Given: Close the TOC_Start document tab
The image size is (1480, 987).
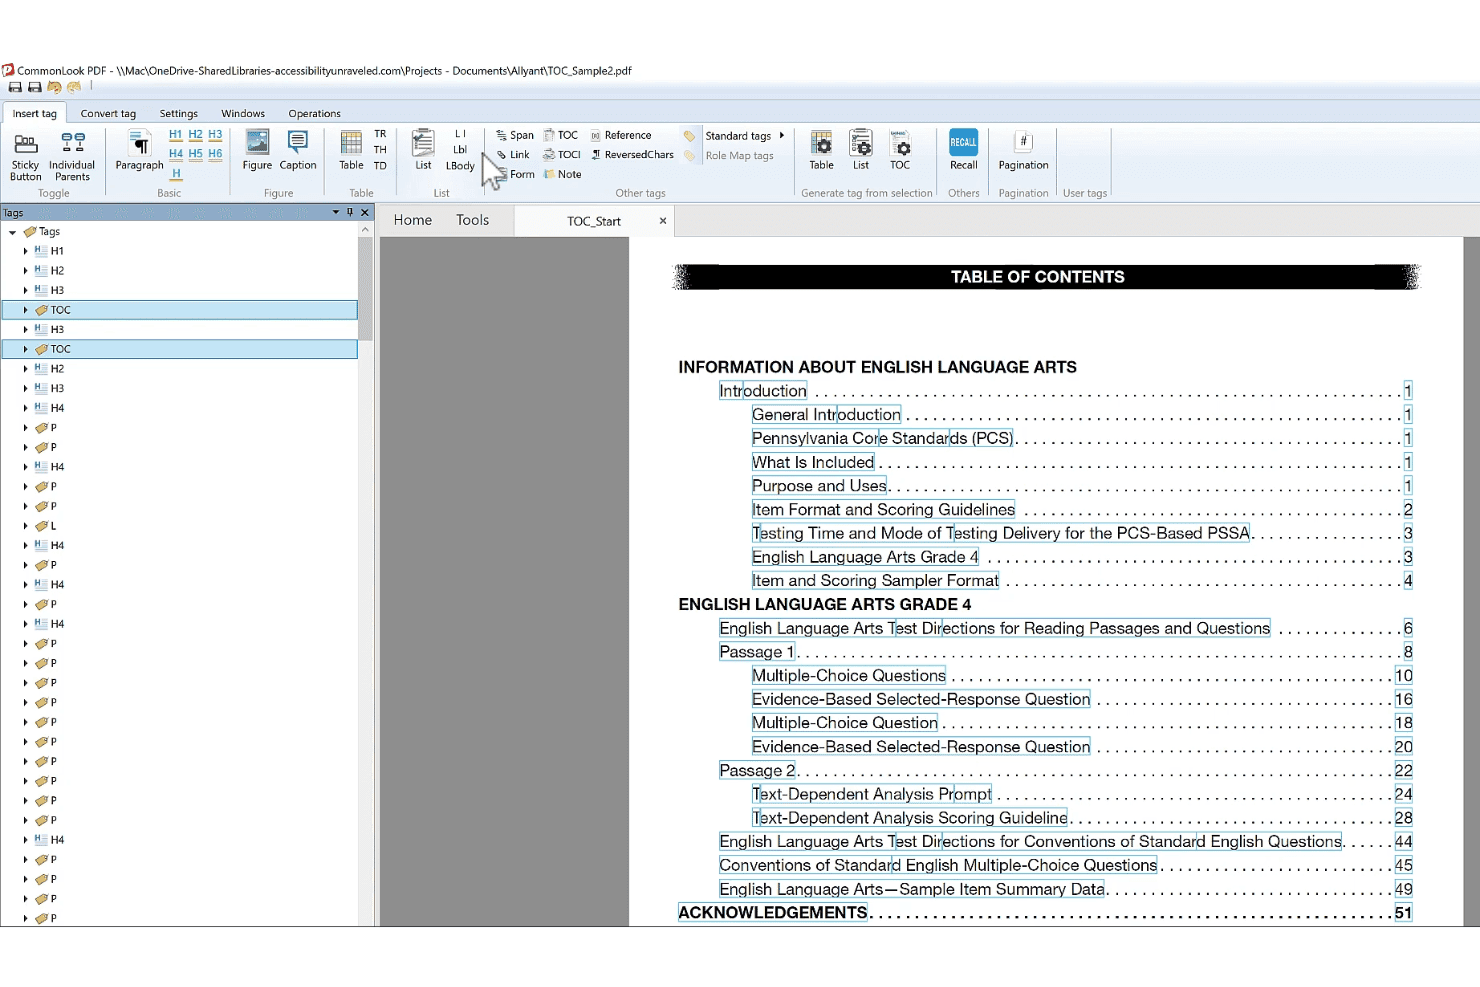Looking at the screenshot, I should click(662, 221).
